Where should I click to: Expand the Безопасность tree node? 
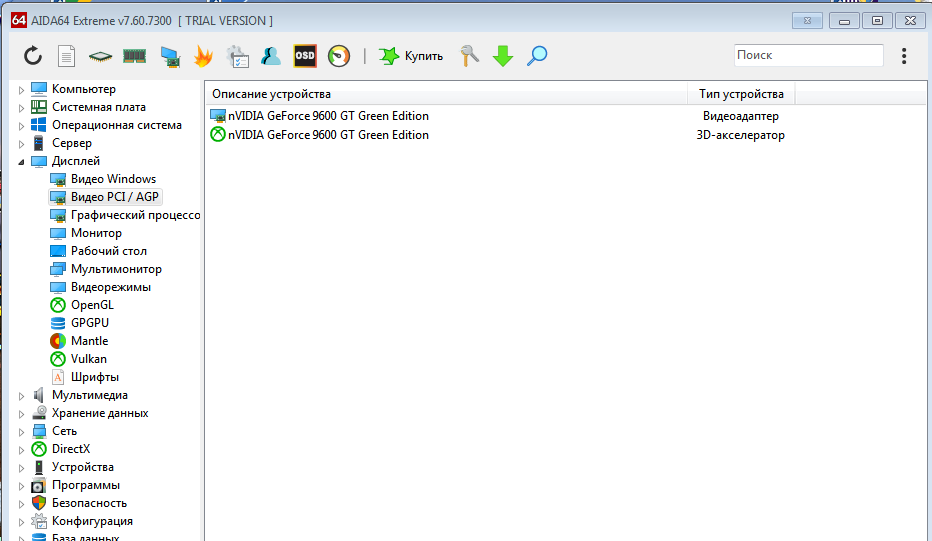21,504
